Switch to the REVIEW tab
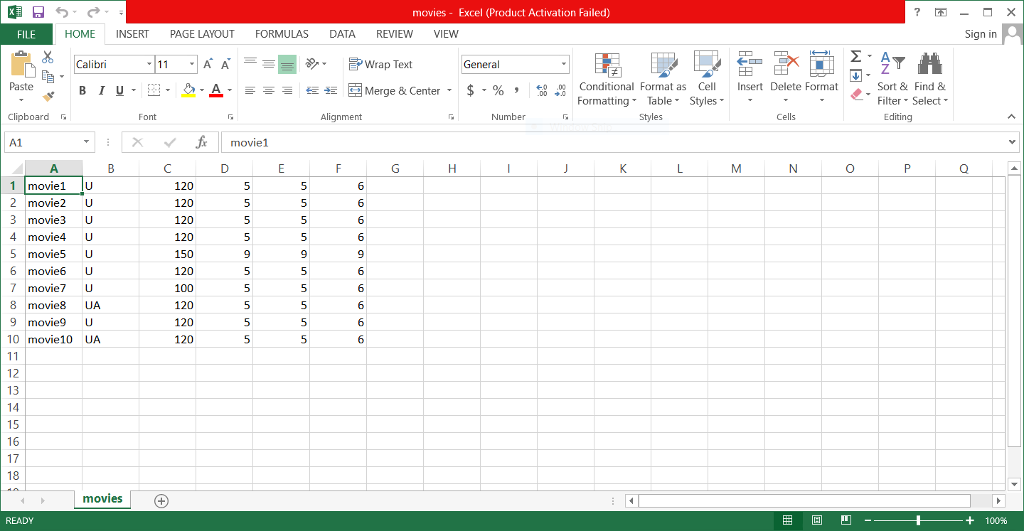This screenshot has height=531, width=1024. pyautogui.click(x=394, y=34)
